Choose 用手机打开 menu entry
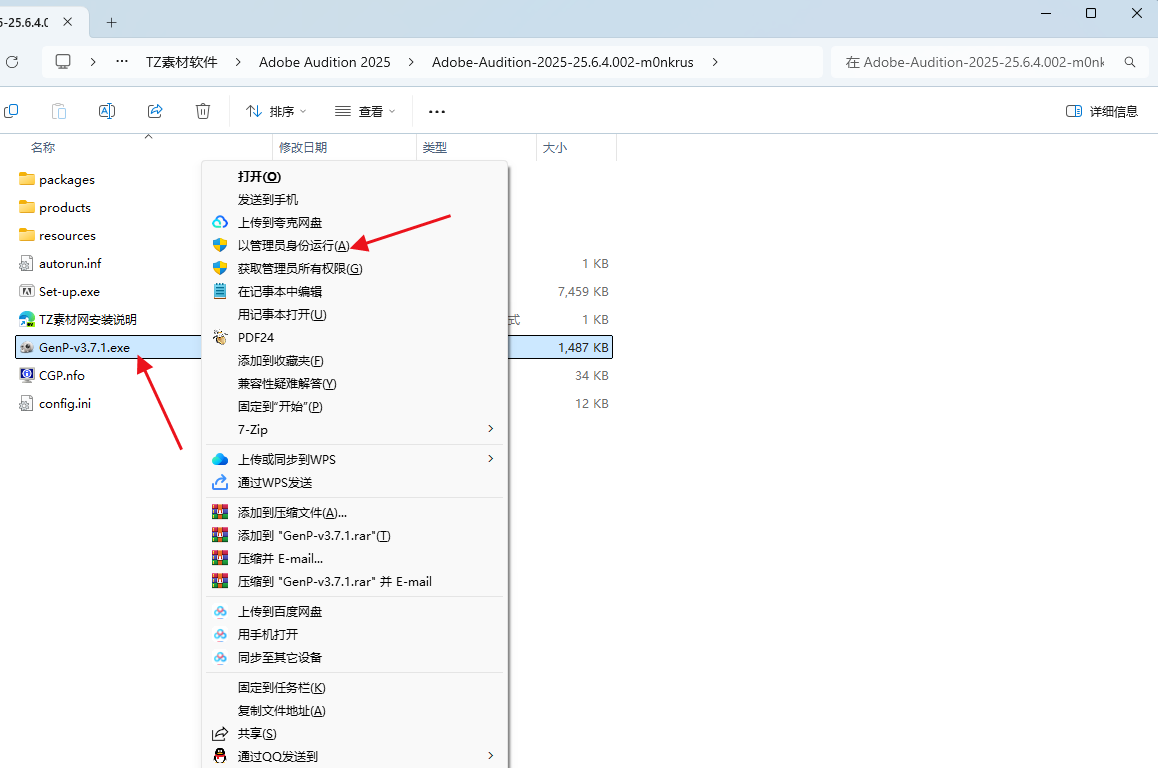Screen dimensions: 1158x768 coord(355,634)
